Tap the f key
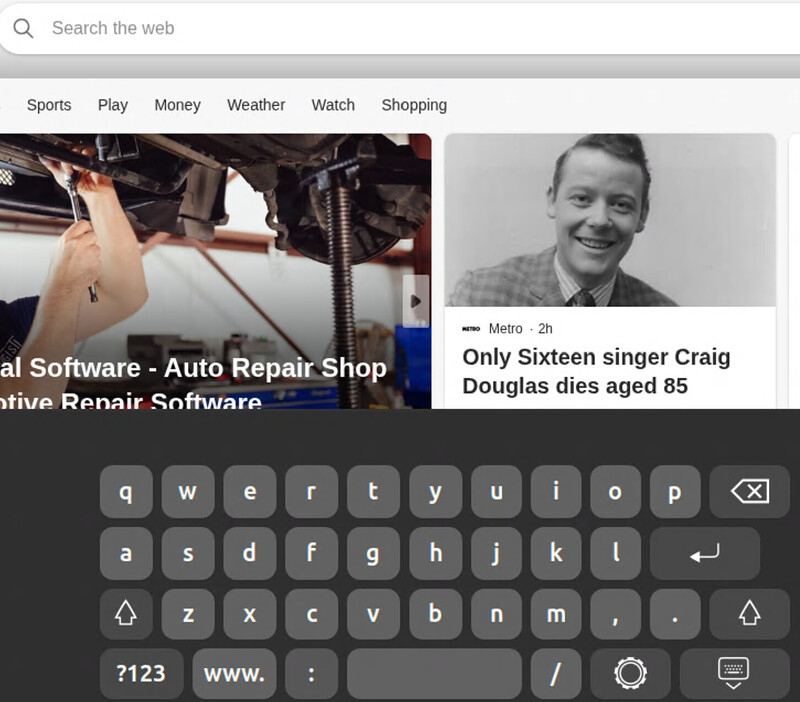Viewport: 800px width, 702px height. [x=312, y=553]
